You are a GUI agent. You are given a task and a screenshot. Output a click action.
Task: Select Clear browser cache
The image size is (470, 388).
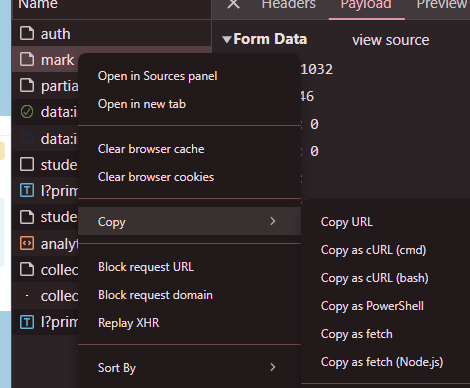189,149
